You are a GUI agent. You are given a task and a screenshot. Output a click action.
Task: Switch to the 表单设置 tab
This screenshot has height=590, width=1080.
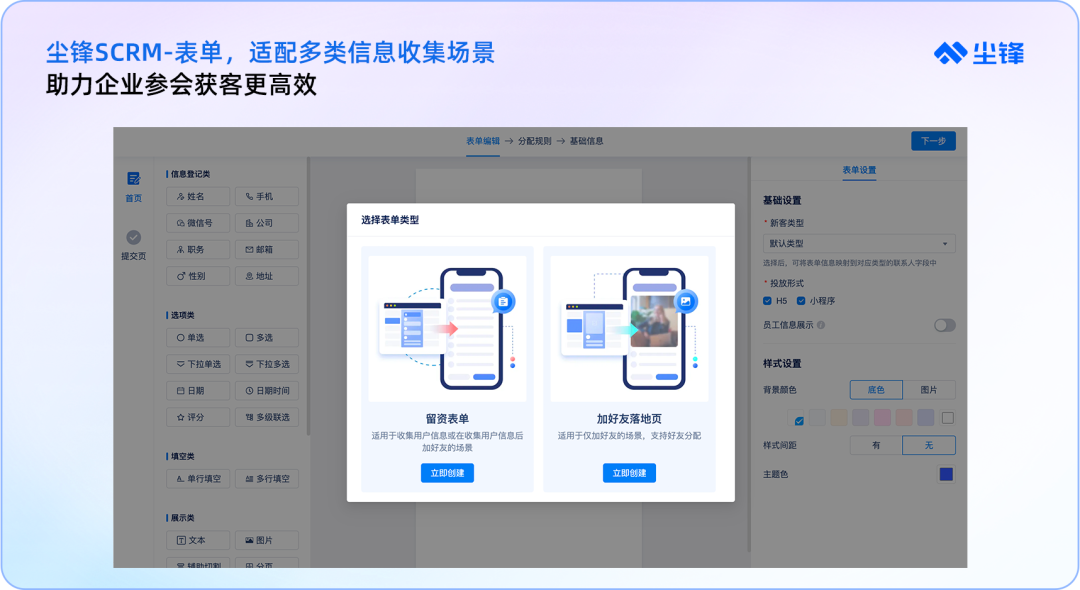[859, 170]
